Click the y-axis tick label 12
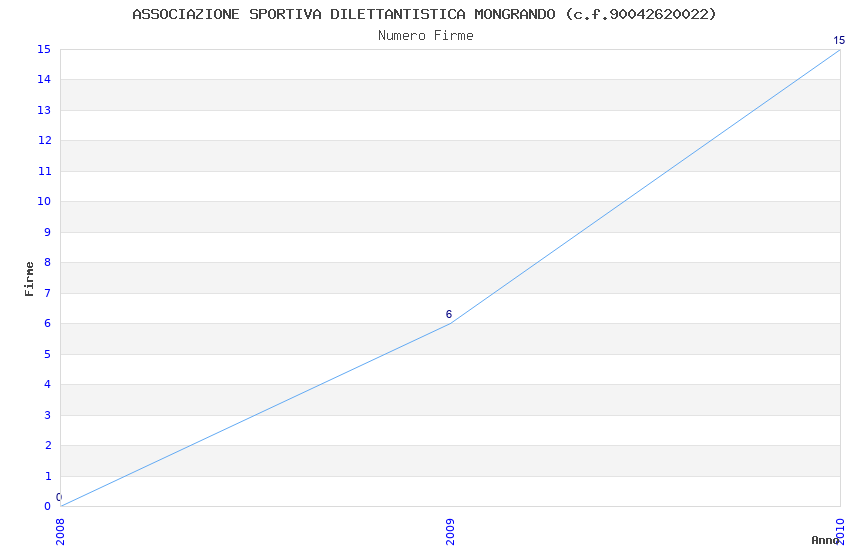The width and height of the screenshot is (850, 550). point(44,140)
